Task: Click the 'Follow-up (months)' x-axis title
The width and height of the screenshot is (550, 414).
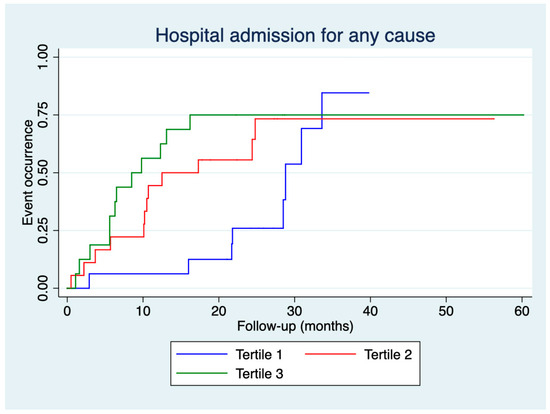Action: 295,326
